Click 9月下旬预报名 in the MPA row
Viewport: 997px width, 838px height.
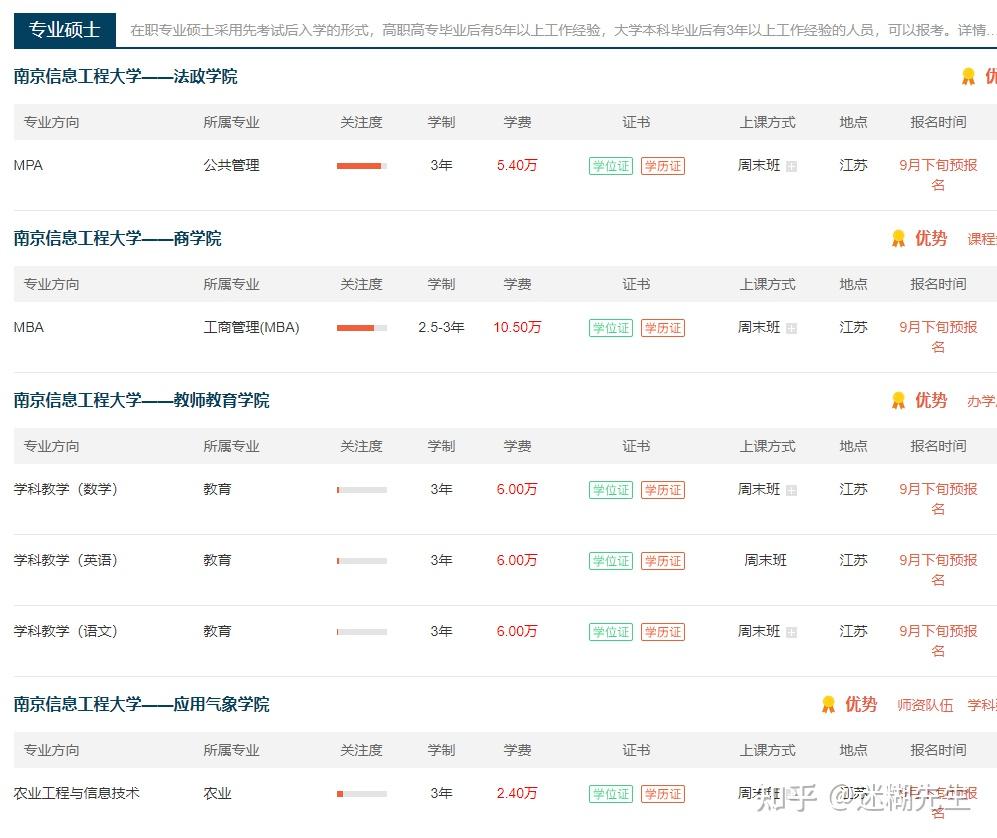[x=938, y=175]
